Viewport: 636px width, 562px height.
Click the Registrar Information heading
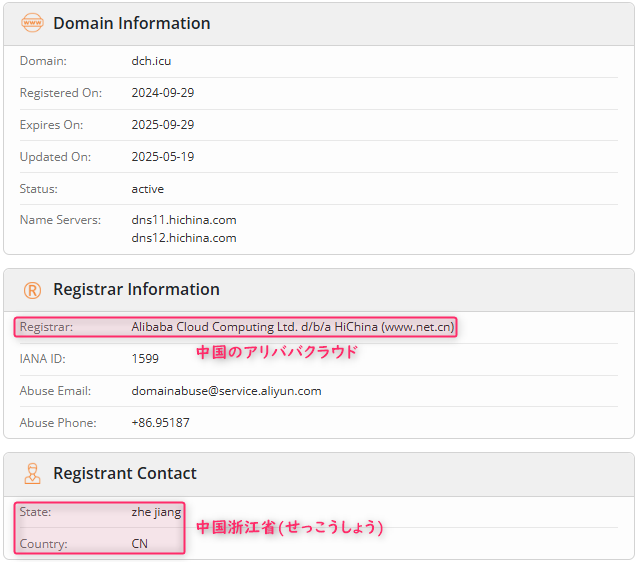(x=136, y=290)
